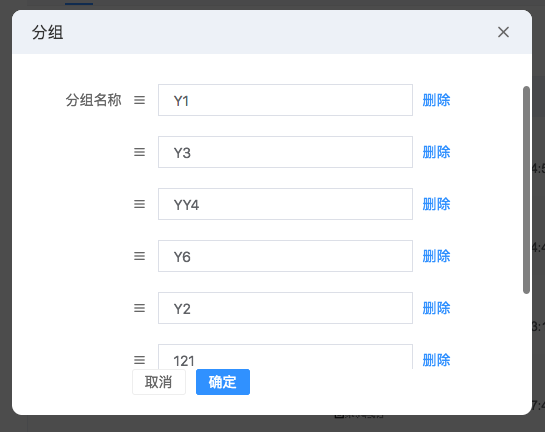
Task: Click the drag handle icon beside YY4
Action: tap(139, 204)
